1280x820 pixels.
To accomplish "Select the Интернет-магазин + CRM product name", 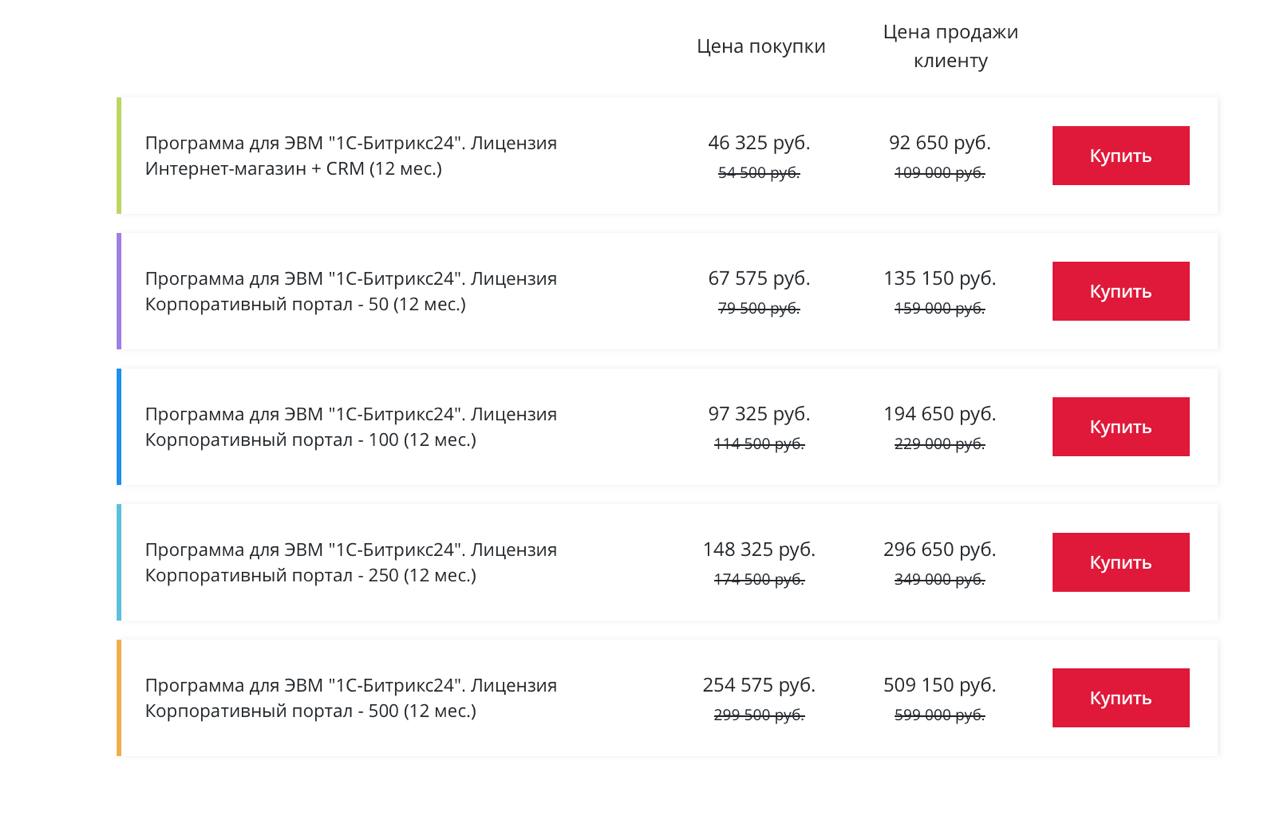I will click(x=350, y=155).
